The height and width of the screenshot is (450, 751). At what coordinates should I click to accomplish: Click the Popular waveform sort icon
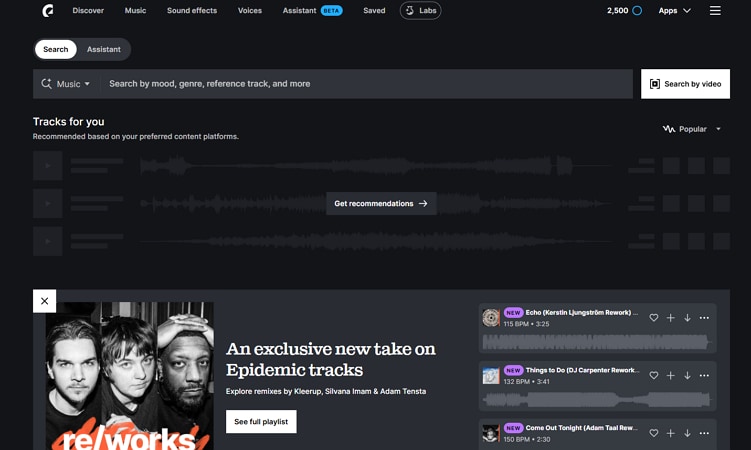[669, 129]
